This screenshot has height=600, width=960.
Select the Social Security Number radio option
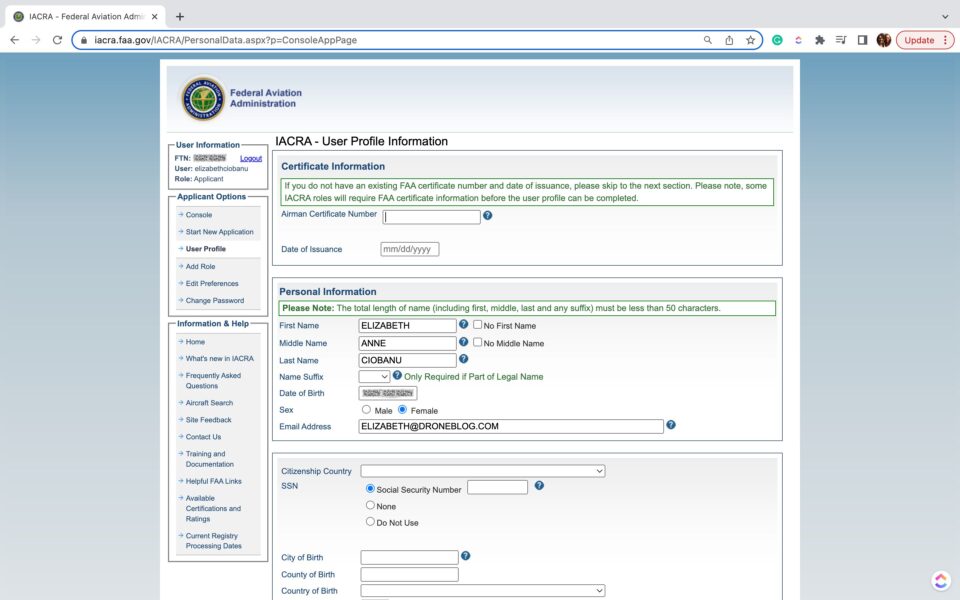(x=370, y=489)
